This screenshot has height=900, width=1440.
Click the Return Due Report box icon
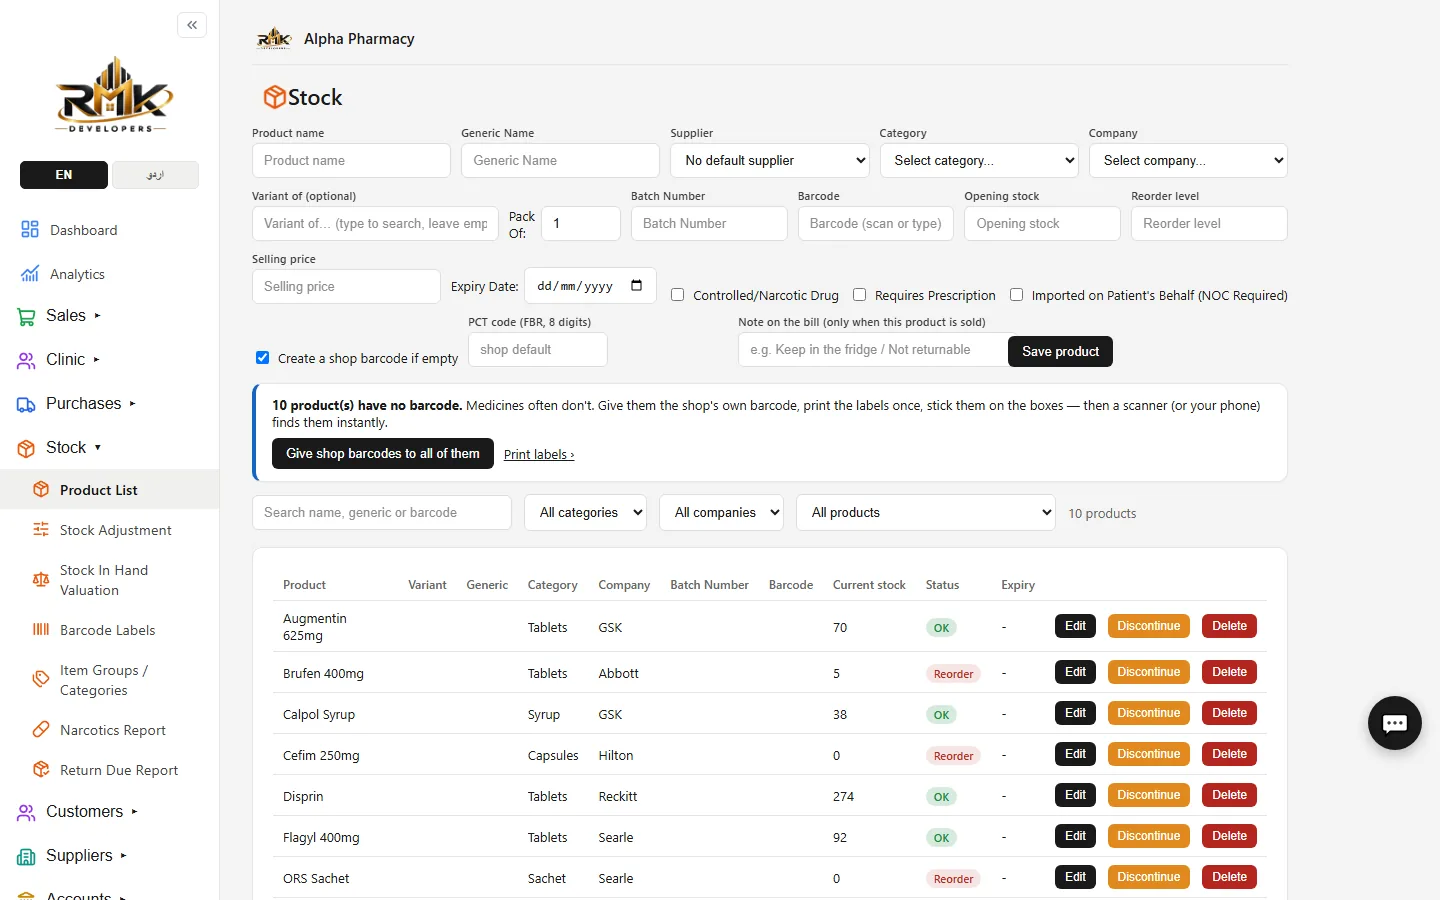click(41, 769)
